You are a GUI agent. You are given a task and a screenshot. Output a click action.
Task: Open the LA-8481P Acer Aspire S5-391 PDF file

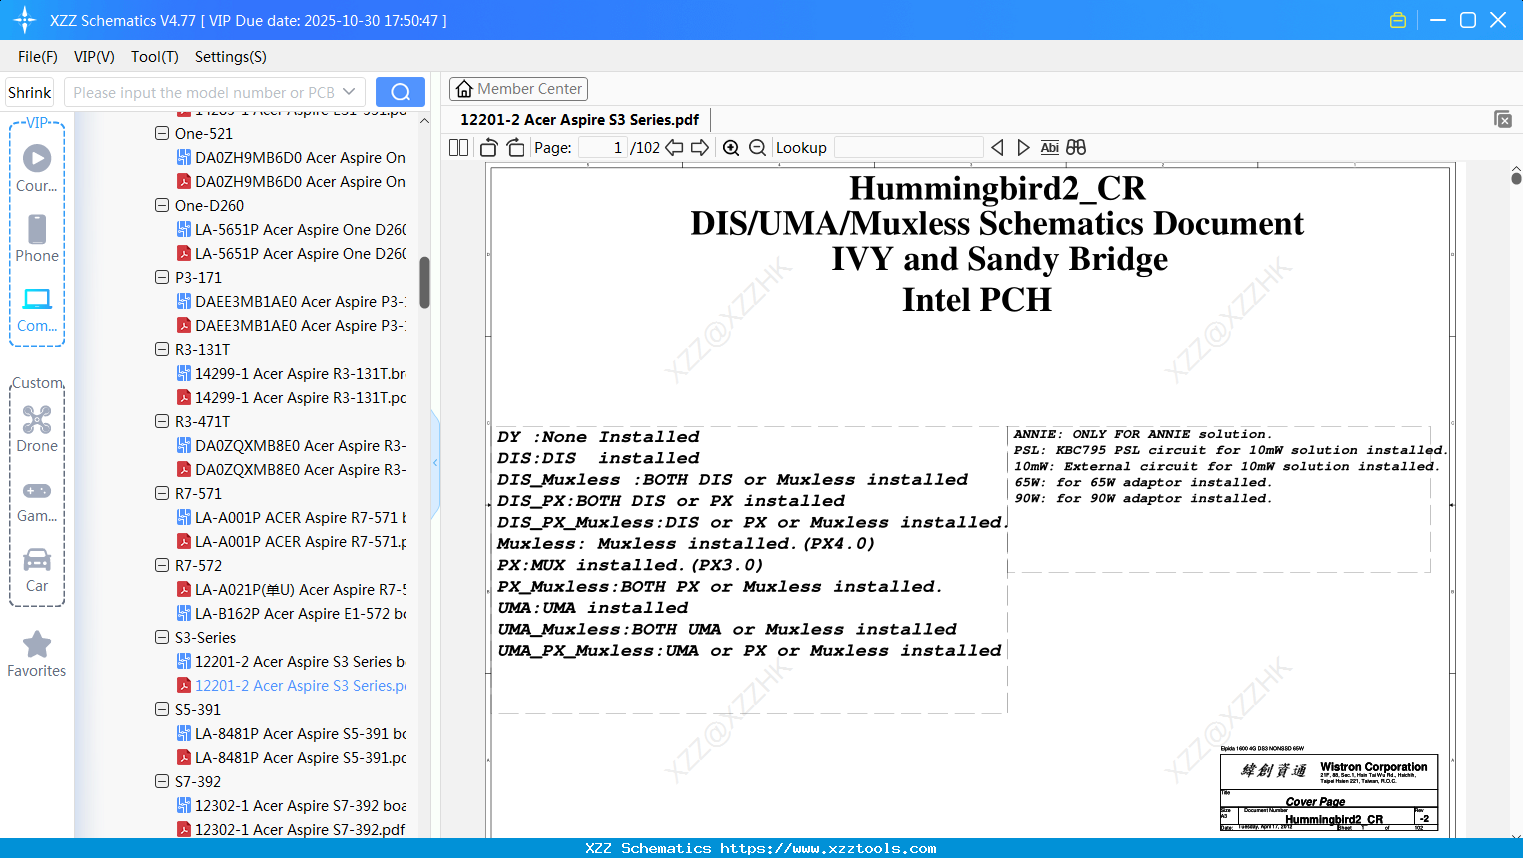pos(292,757)
